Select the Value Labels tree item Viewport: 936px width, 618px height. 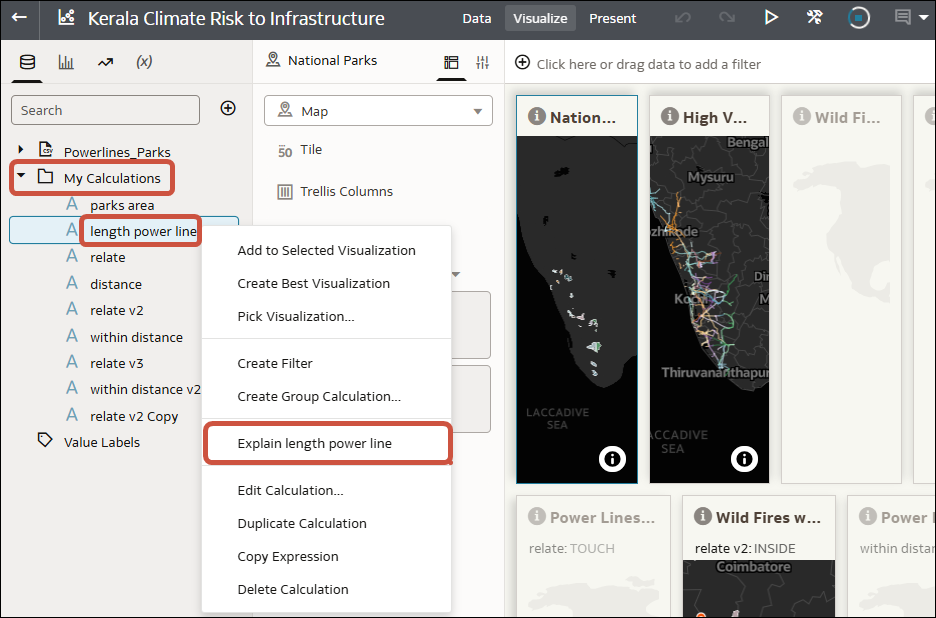click(101, 442)
